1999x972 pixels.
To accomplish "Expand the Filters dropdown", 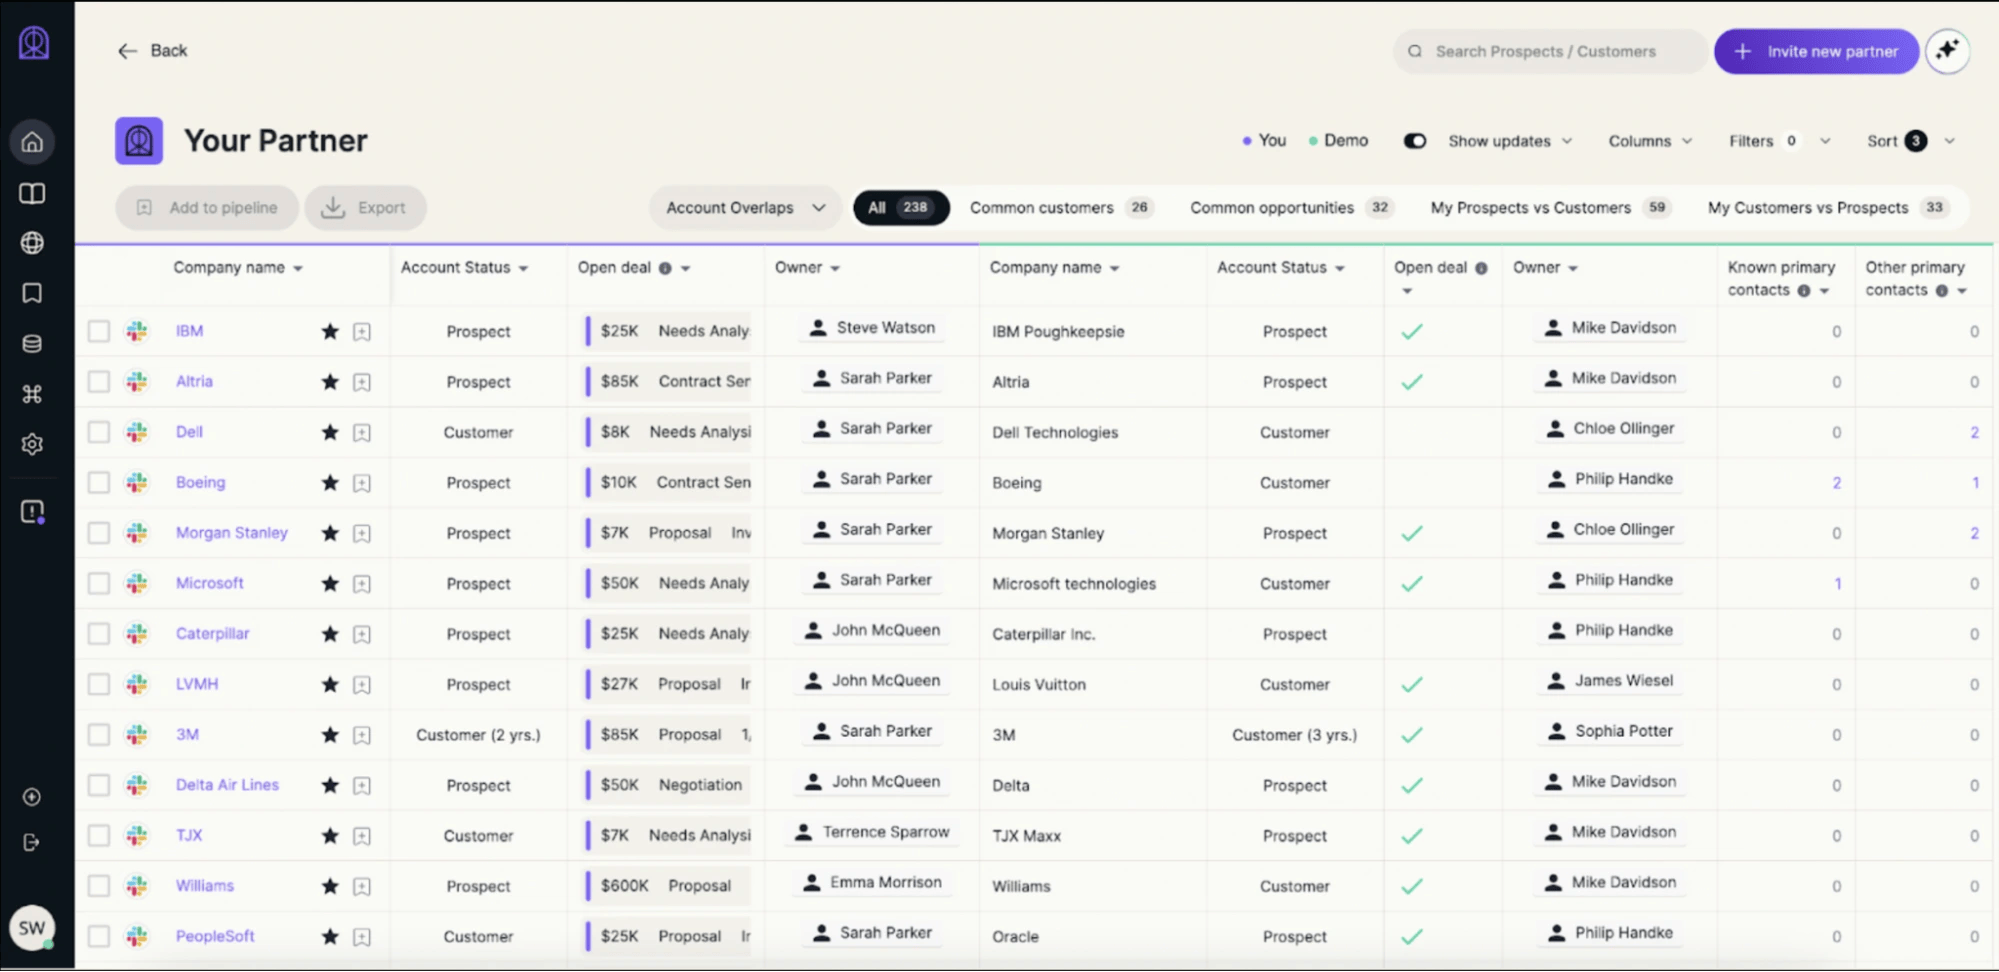I will click(x=1780, y=141).
